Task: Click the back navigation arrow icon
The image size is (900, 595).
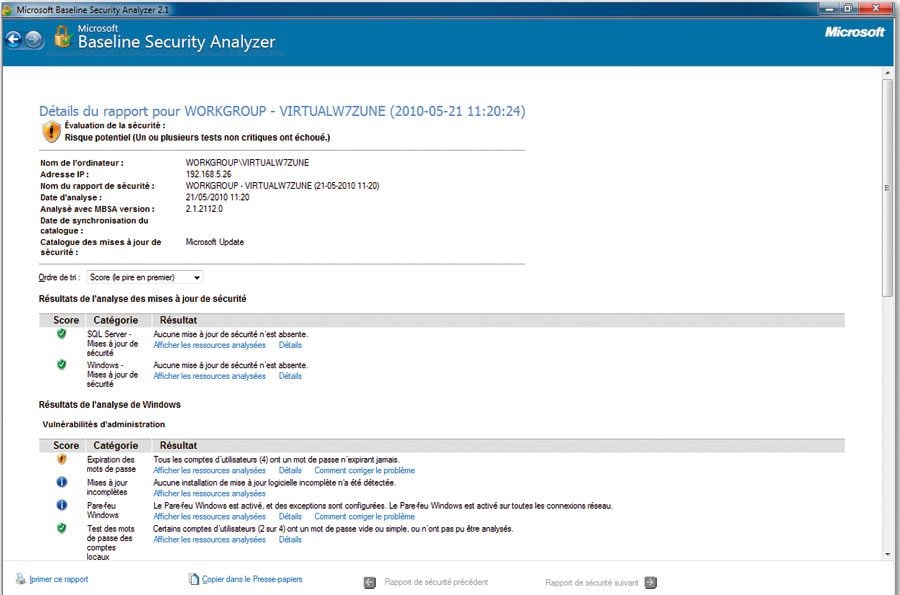Action: click(14, 39)
